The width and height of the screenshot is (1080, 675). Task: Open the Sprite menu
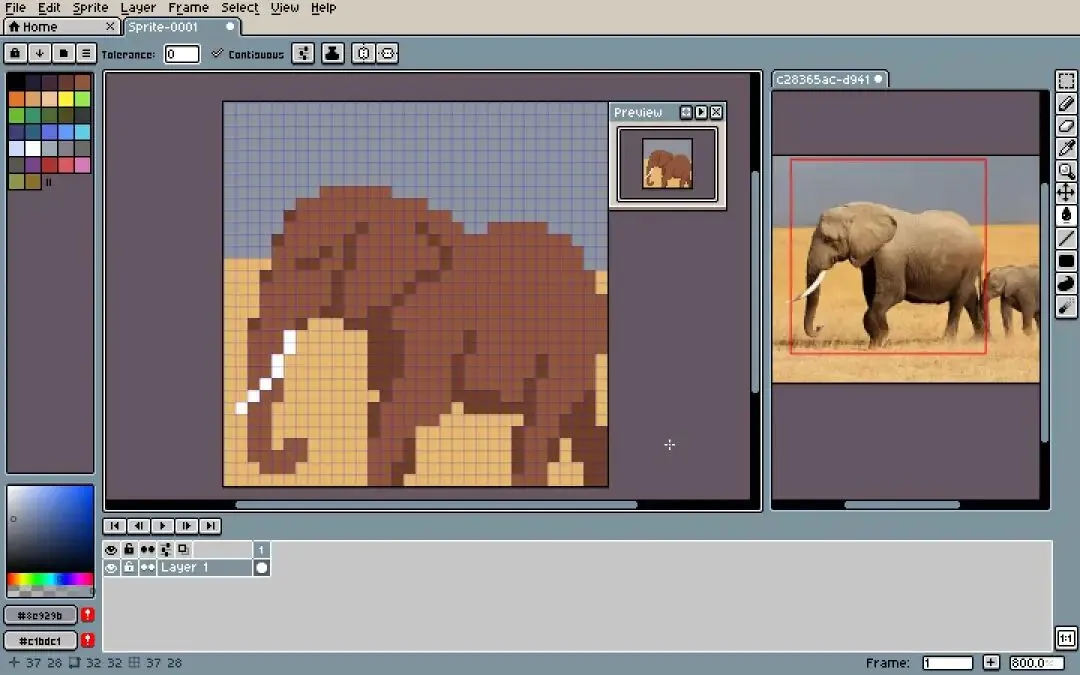click(x=90, y=8)
